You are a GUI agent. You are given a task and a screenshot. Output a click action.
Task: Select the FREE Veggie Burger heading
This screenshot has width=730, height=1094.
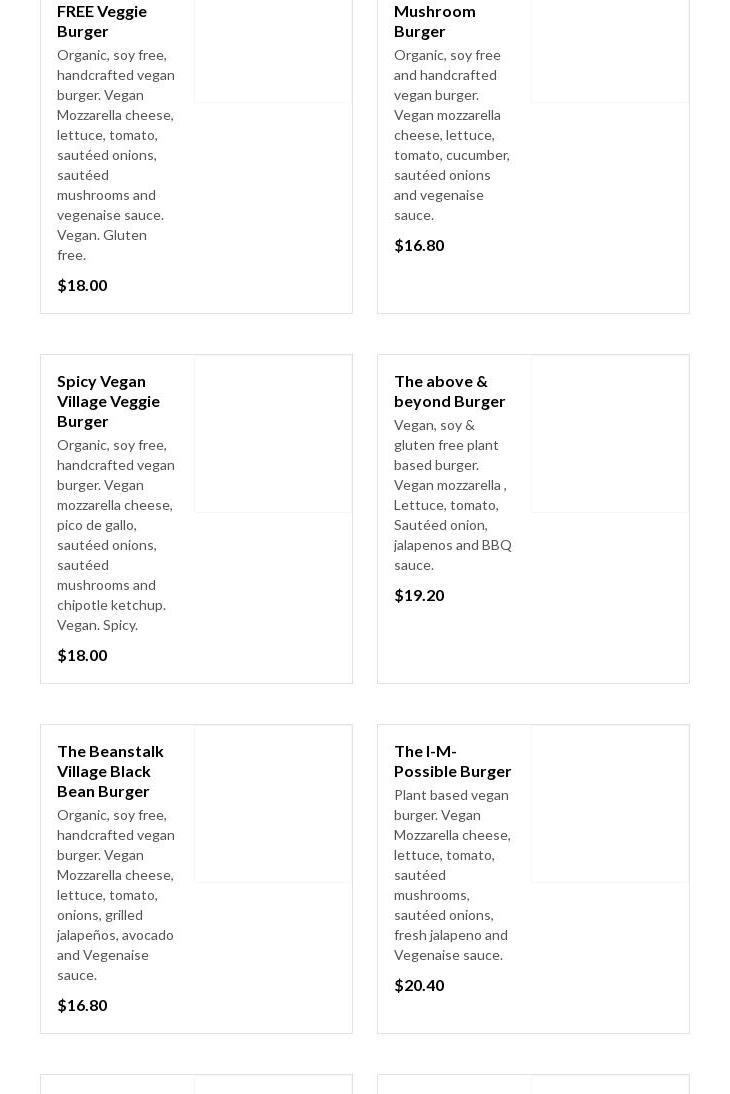click(x=102, y=21)
